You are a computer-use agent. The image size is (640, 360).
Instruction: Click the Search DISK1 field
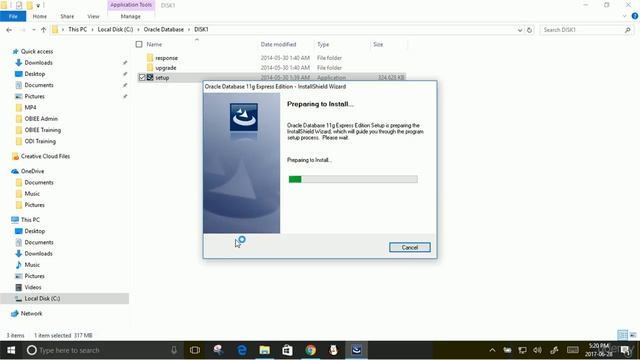pos(581,30)
